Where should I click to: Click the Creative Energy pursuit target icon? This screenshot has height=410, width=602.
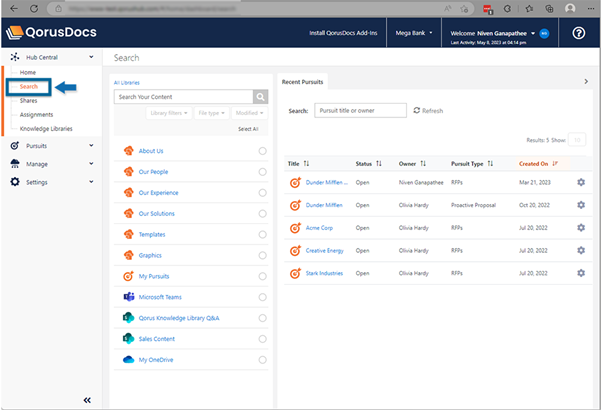(x=295, y=251)
